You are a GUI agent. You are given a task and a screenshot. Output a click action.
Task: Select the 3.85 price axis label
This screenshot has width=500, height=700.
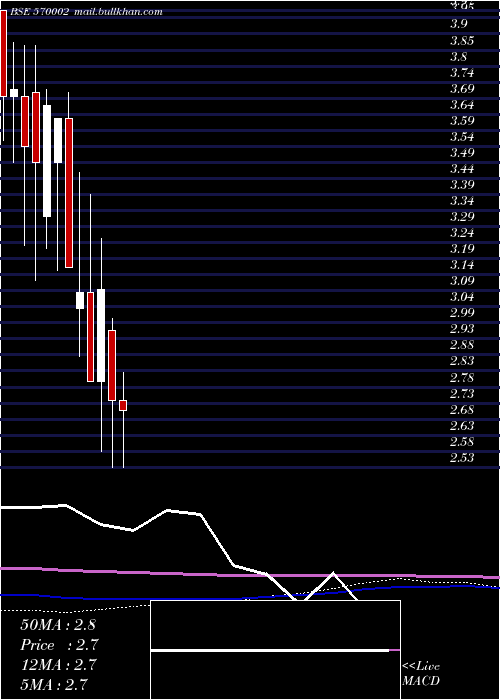coord(462,41)
